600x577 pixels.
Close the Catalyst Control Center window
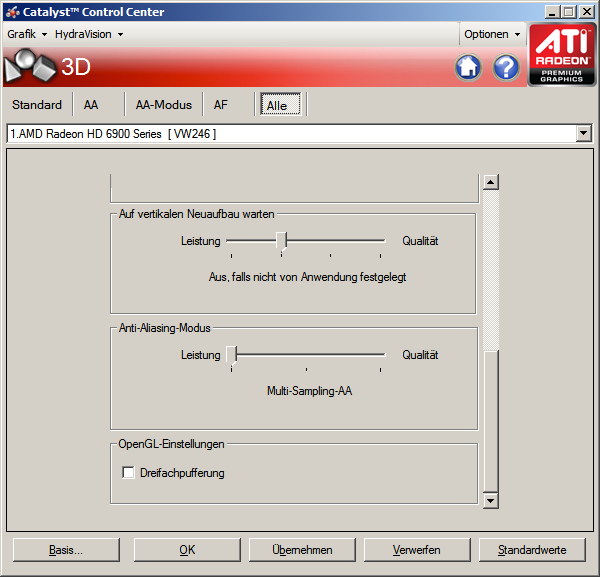coord(587,12)
